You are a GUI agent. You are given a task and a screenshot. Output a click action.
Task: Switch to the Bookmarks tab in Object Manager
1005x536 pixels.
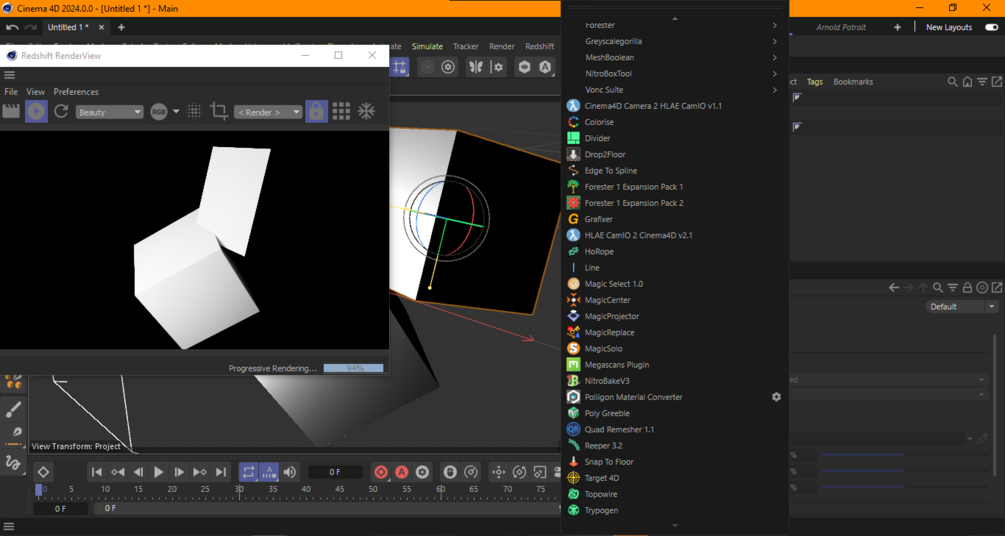(x=853, y=81)
